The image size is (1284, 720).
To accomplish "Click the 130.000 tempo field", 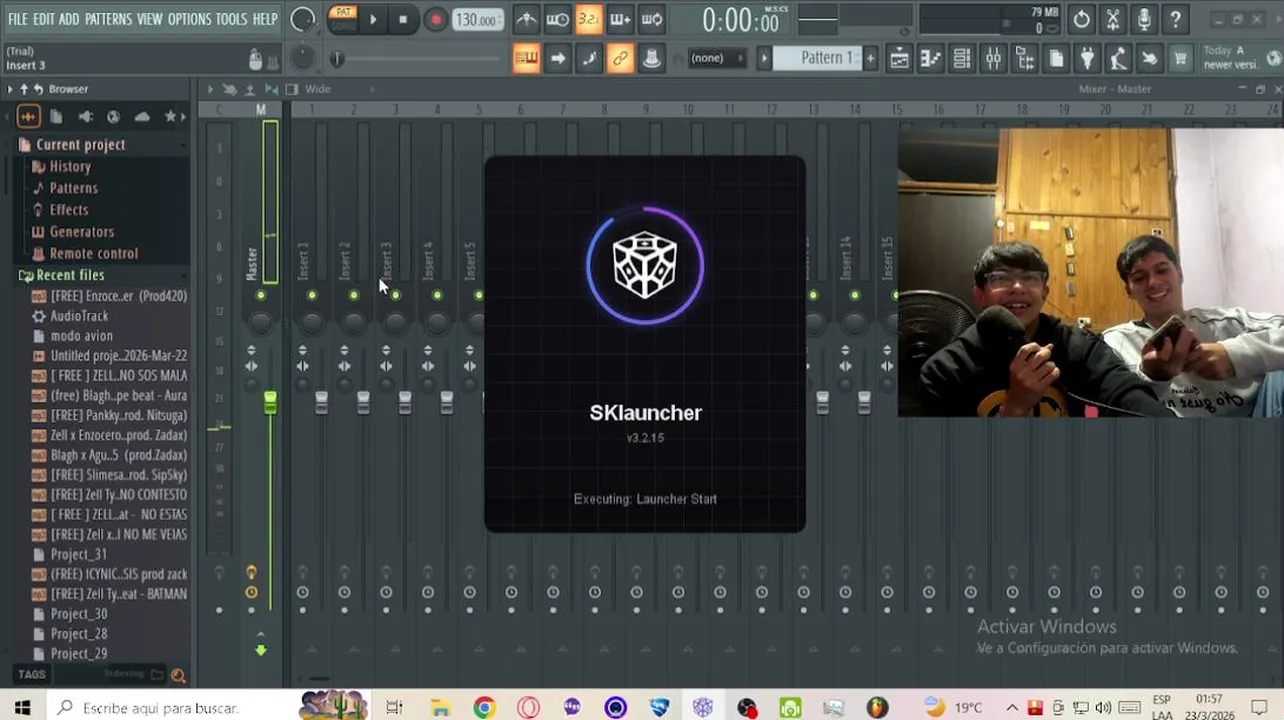I will click(477, 20).
